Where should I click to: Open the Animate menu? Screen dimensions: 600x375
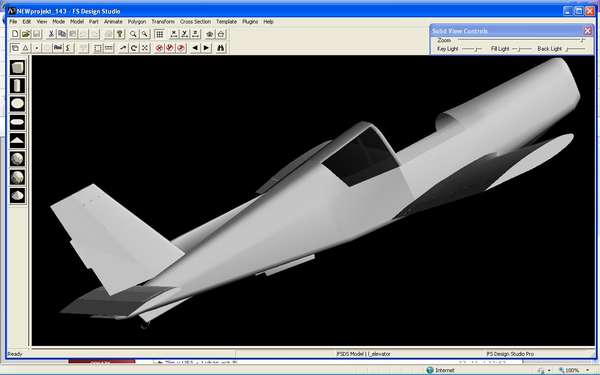[x=113, y=22]
